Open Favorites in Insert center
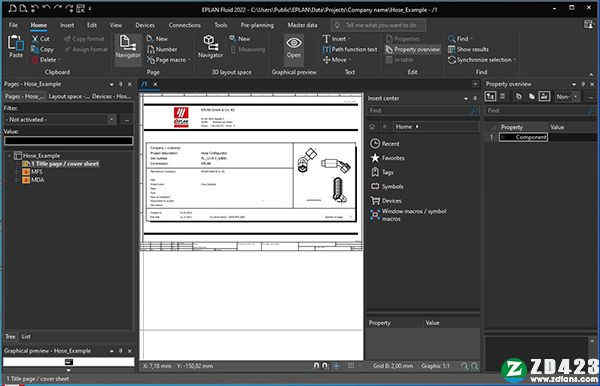 pos(387,158)
